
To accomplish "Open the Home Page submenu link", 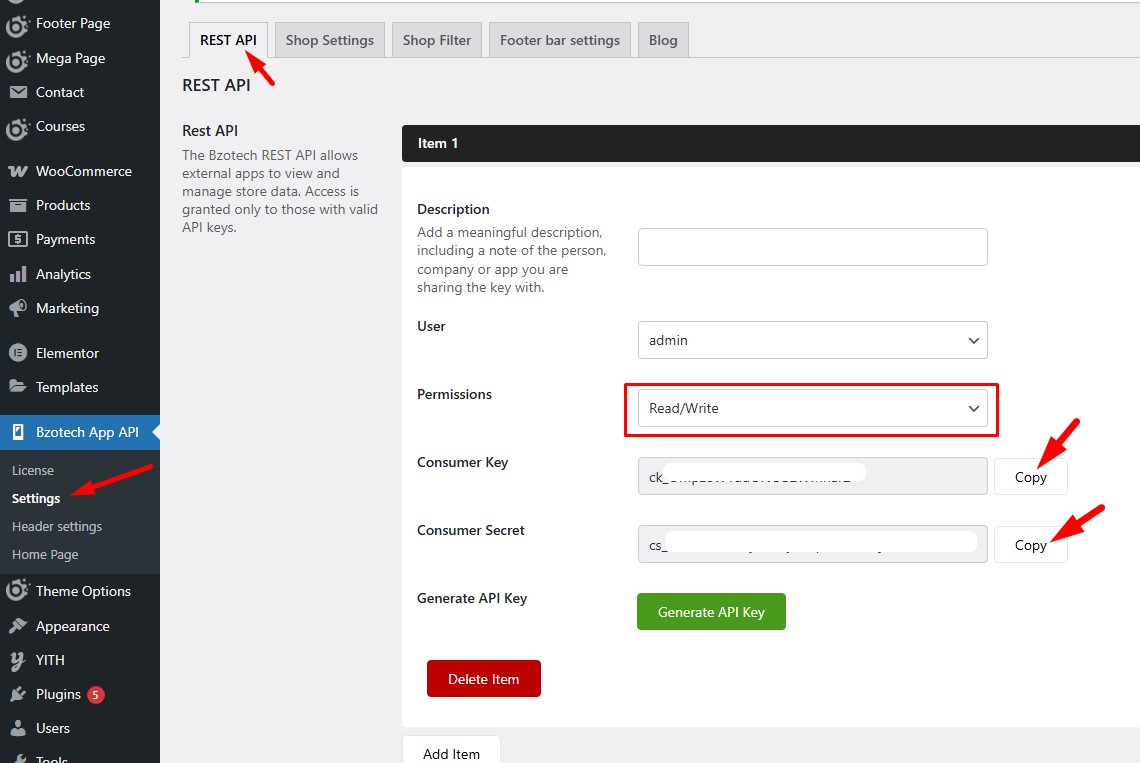I will (x=45, y=555).
